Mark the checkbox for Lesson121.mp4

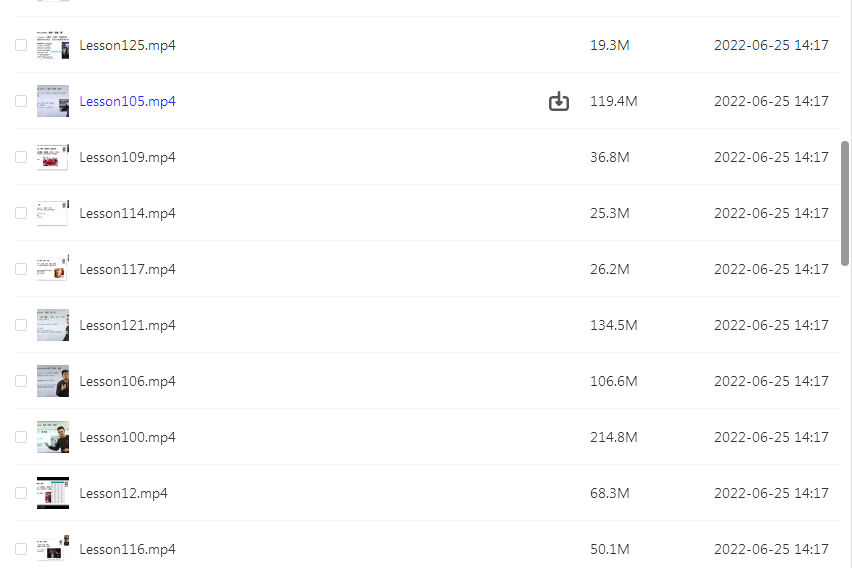(x=21, y=325)
